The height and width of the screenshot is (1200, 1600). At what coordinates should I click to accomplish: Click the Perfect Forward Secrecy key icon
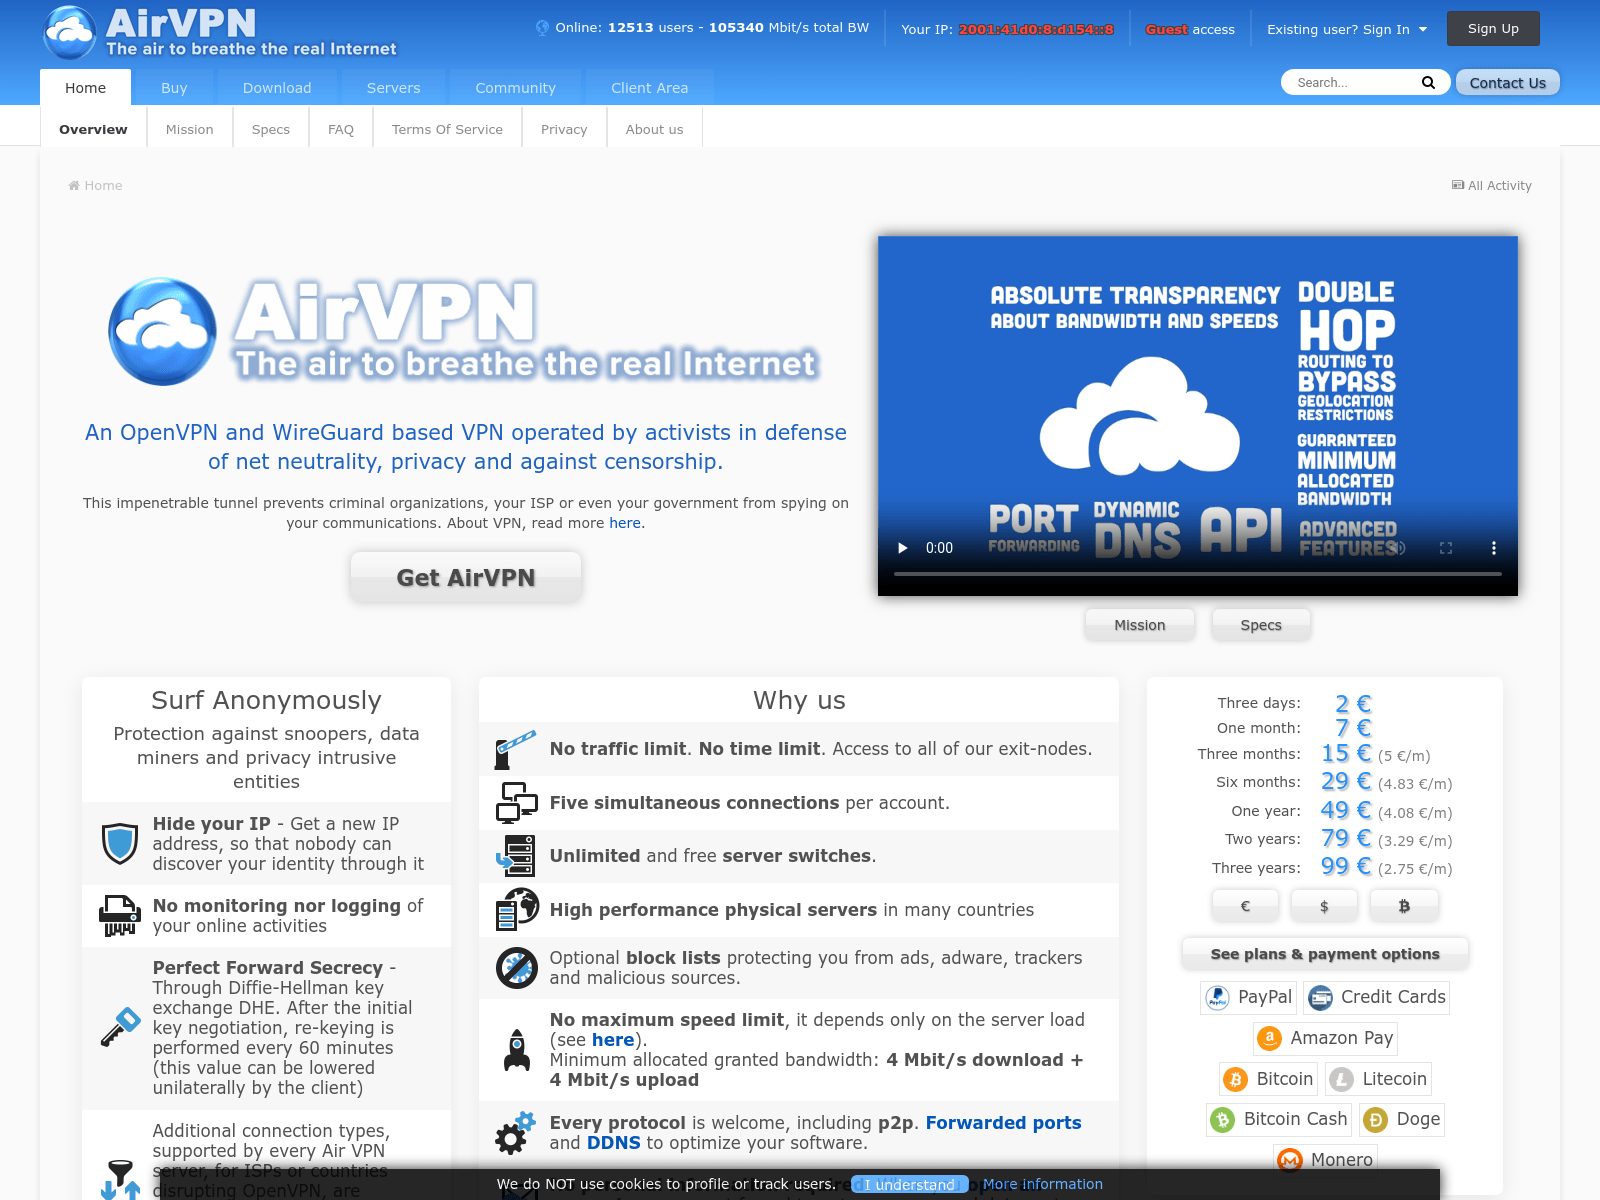120,1027
